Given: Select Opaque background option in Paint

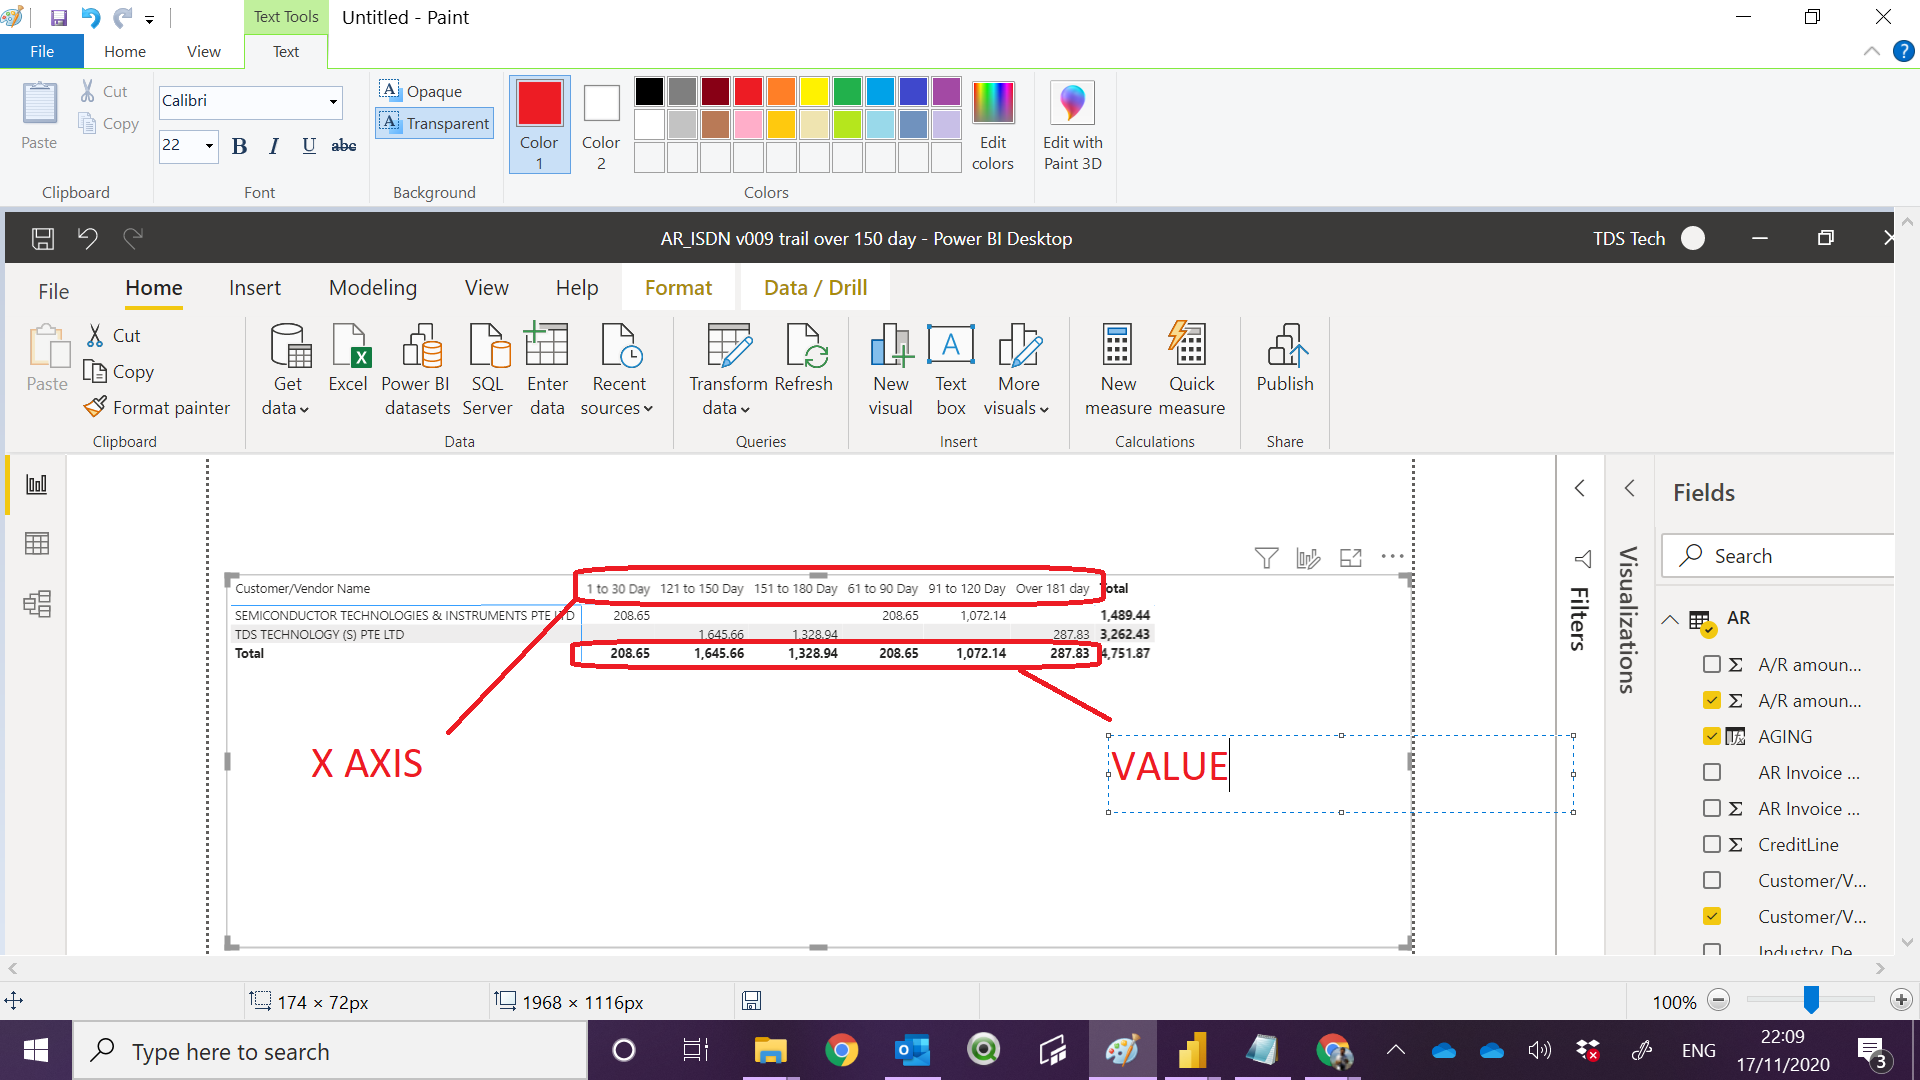Looking at the screenshot, I should pyautogui.click(x=421, y=91).
